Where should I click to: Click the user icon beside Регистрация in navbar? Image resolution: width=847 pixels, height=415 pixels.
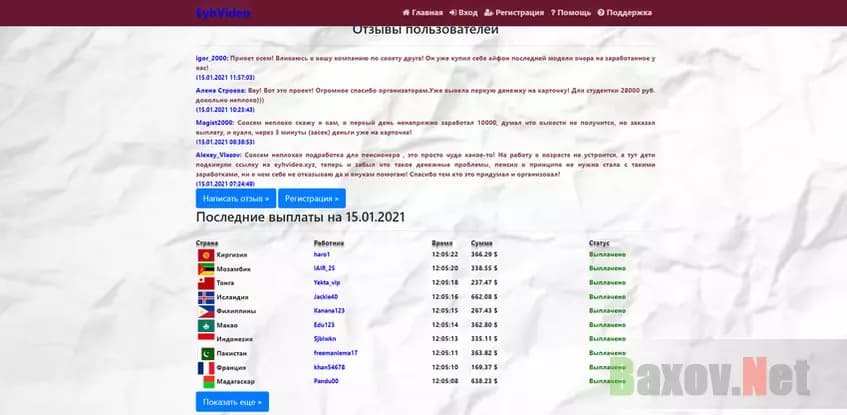(488, 13)
